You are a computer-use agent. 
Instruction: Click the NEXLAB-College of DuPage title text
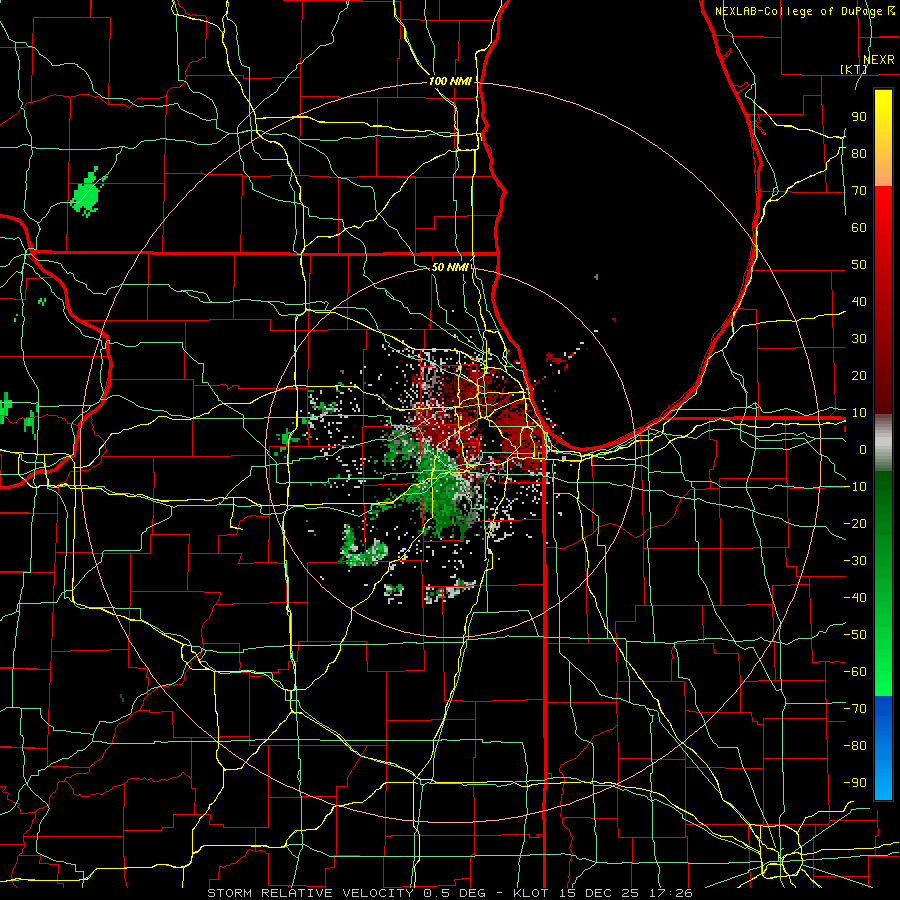pos(798,11)
